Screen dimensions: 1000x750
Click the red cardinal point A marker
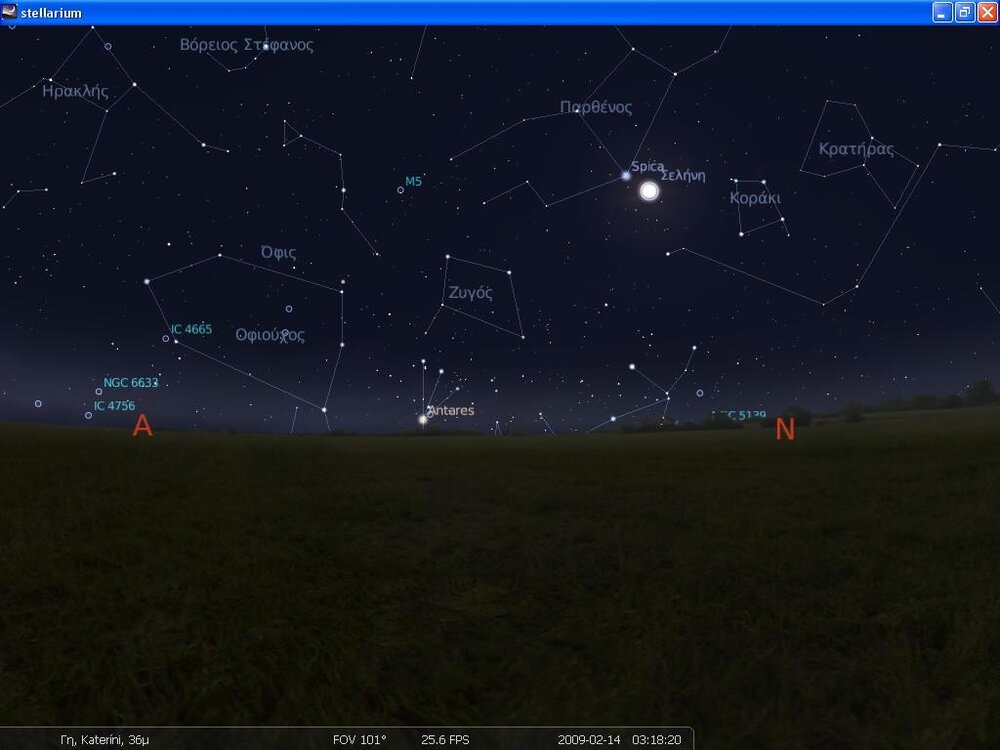click(142, 426)
